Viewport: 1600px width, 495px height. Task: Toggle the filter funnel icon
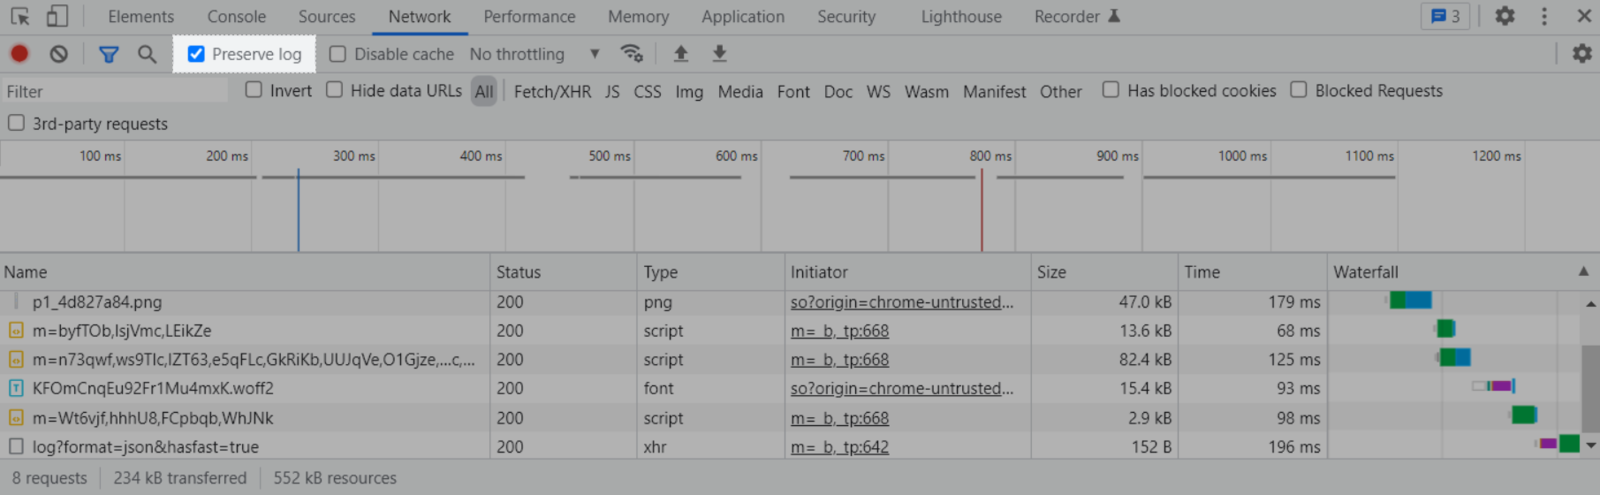tap(109, 54)
